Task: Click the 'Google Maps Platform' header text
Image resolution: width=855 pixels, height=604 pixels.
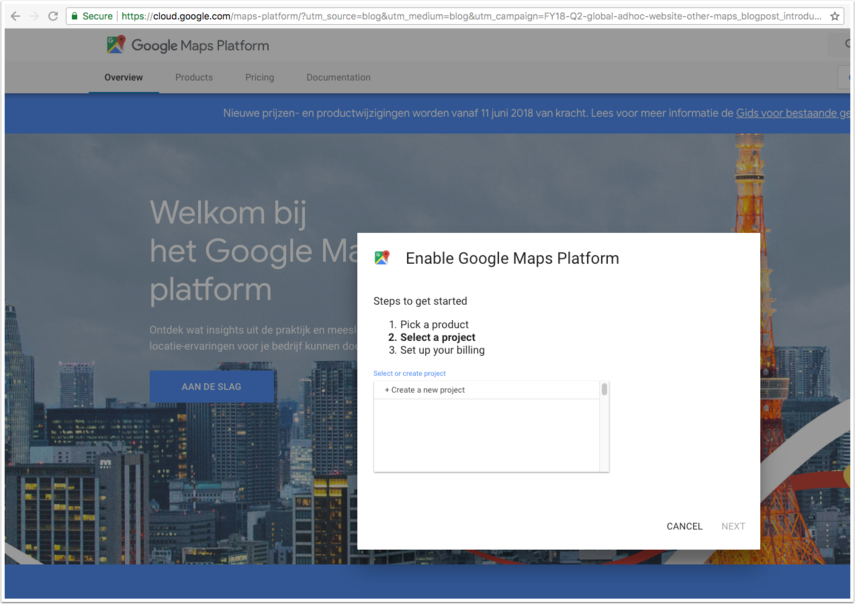Action: click(200, 45)
